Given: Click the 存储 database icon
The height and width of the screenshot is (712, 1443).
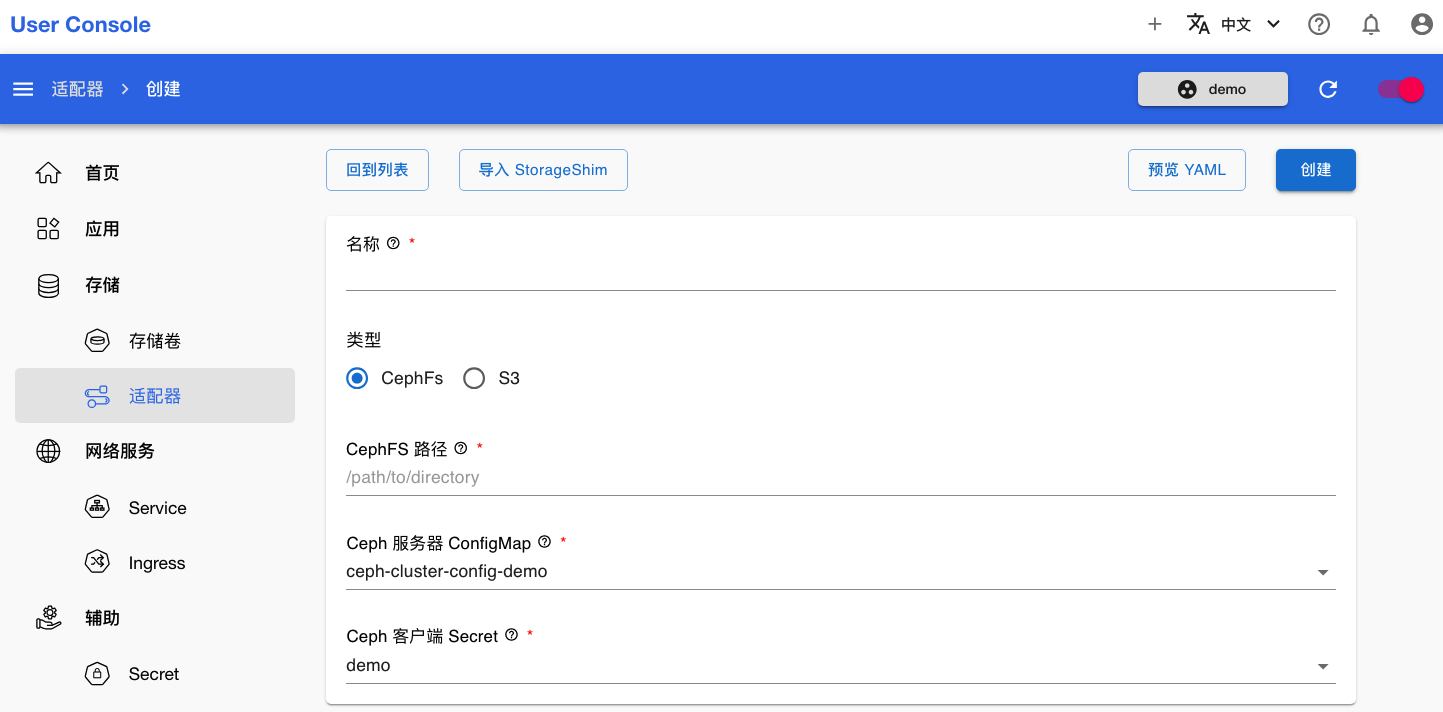Looking at the screenshot, I should [48, 285].
